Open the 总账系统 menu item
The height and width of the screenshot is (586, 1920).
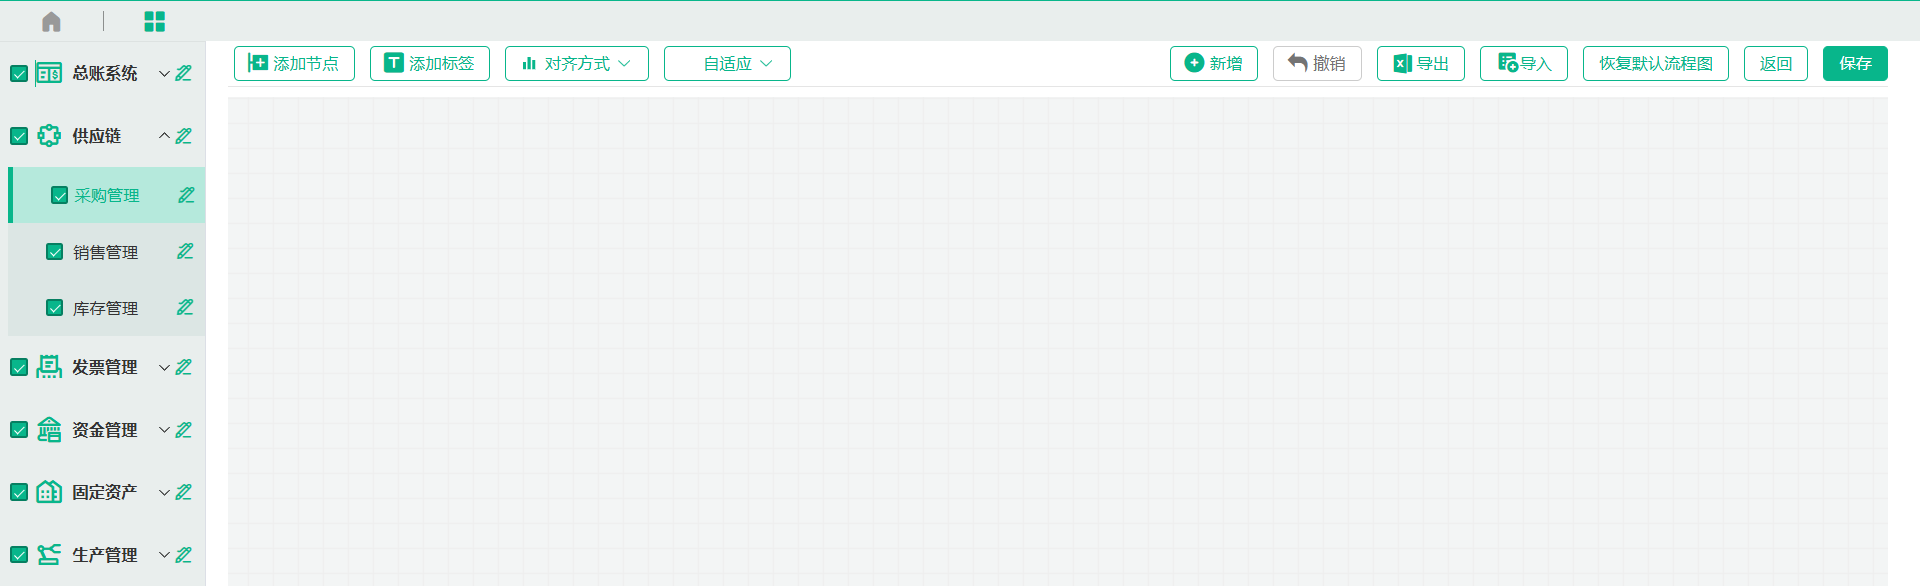[105, 74]
